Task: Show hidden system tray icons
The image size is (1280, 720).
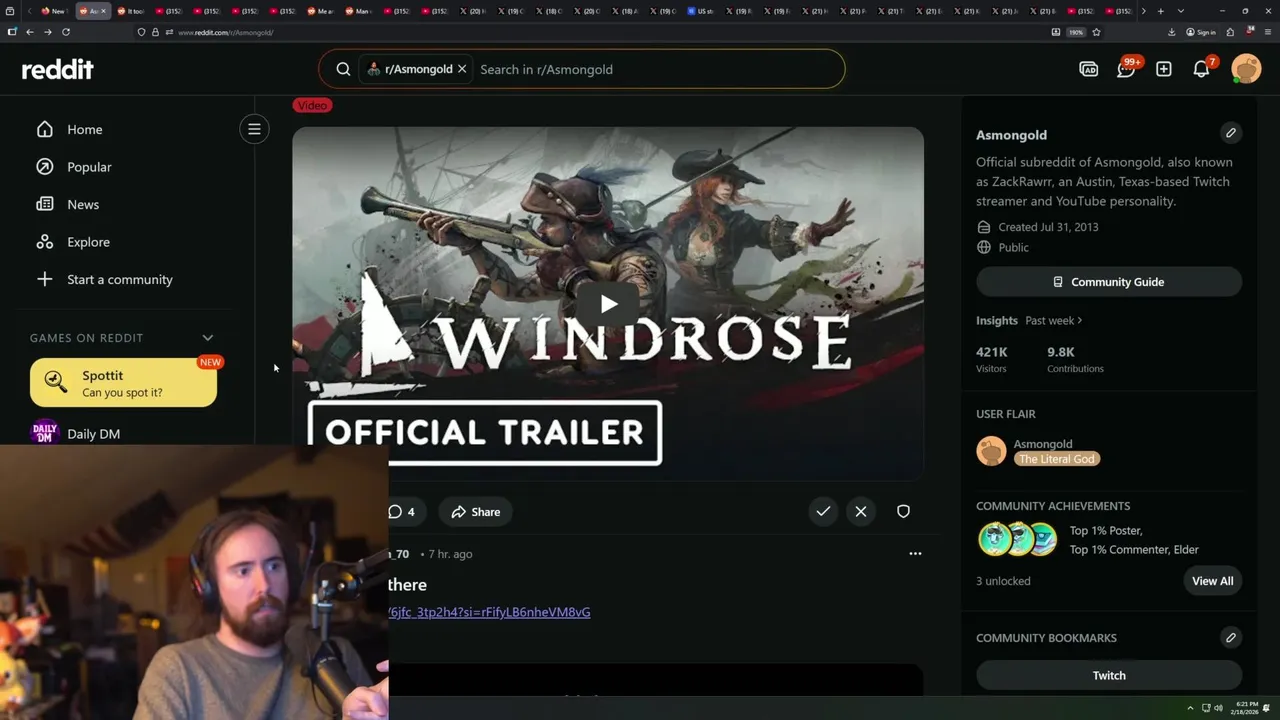Action: (x=1190, y=708)
